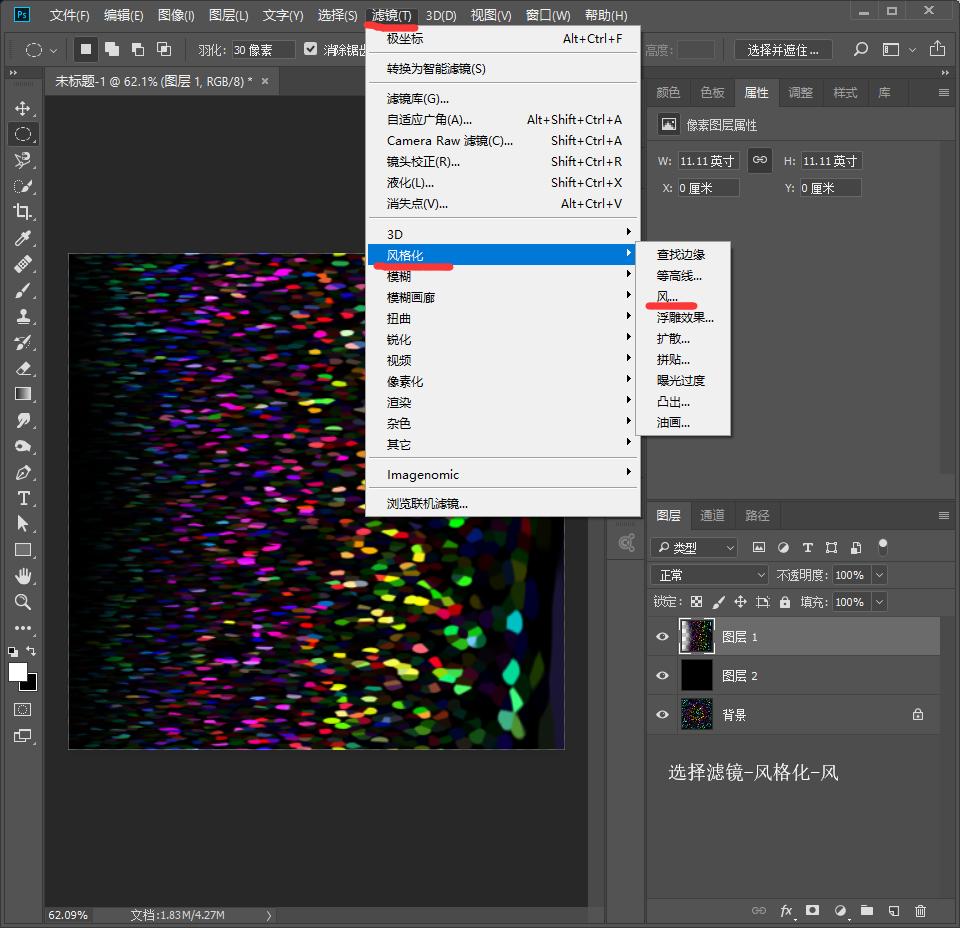Select the Crop tool
The height and width of the screenshot is (928, 960).
pos(22,212)
